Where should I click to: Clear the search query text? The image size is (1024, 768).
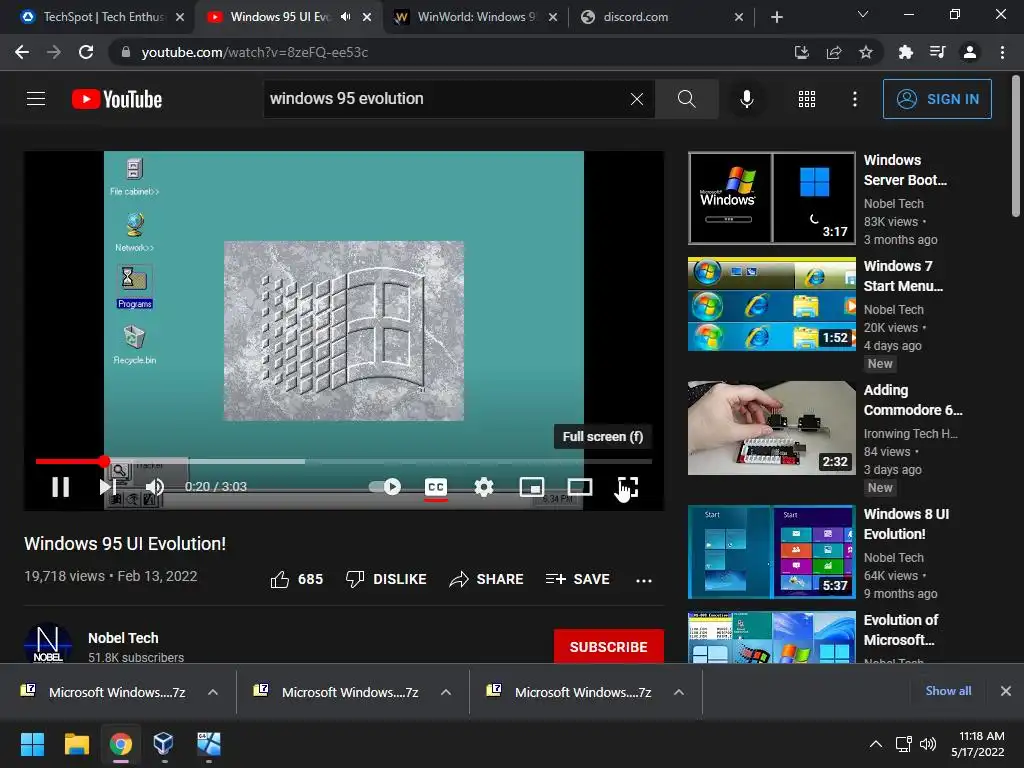click(x=637, y=99)
